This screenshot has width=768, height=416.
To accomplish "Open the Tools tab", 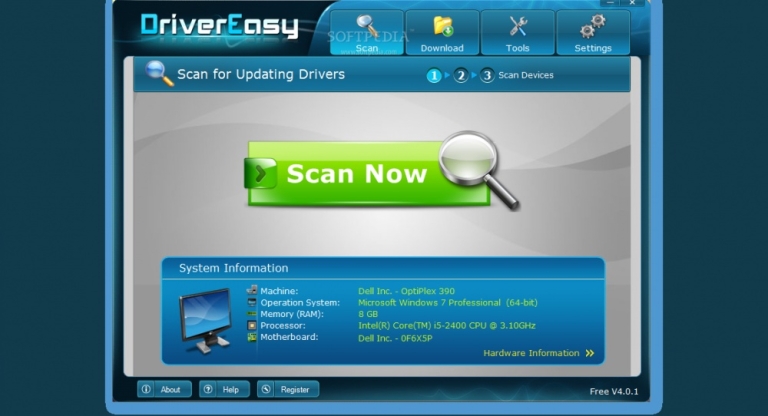I will (518, 32).
